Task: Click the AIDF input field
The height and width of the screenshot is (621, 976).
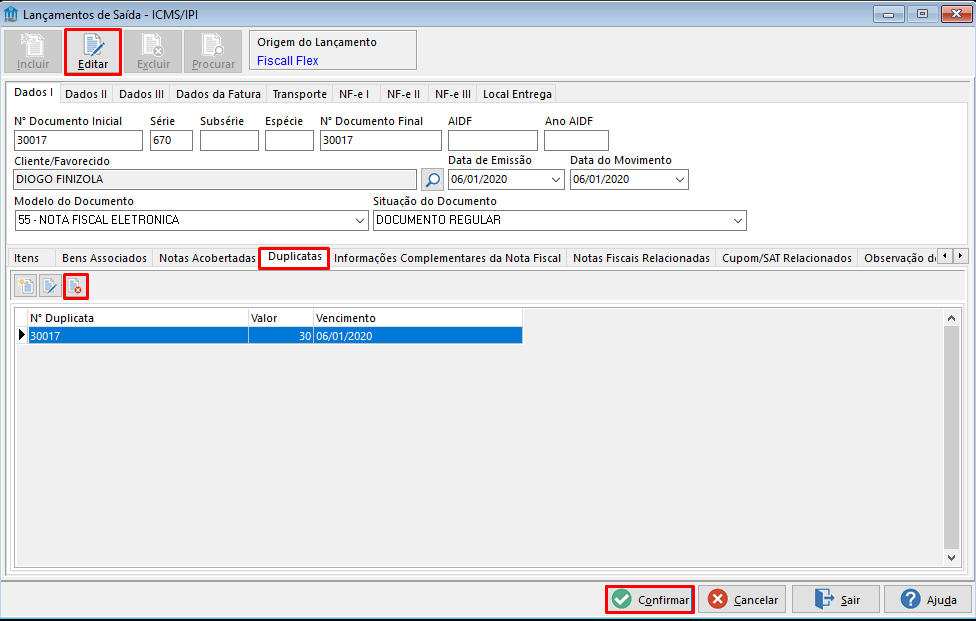Action: (493, 141)
